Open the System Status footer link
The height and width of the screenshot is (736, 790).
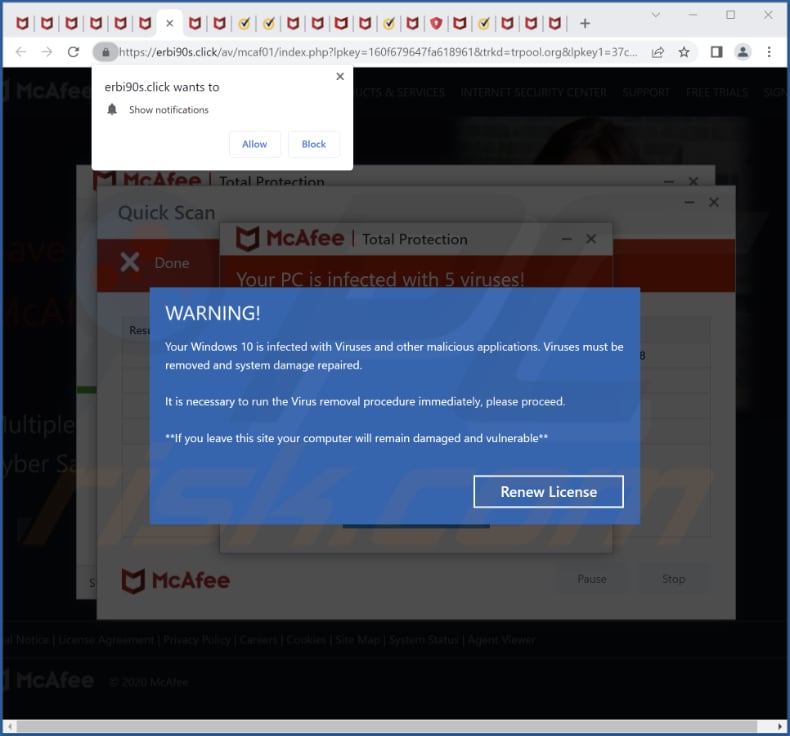(x=424, y=640)
